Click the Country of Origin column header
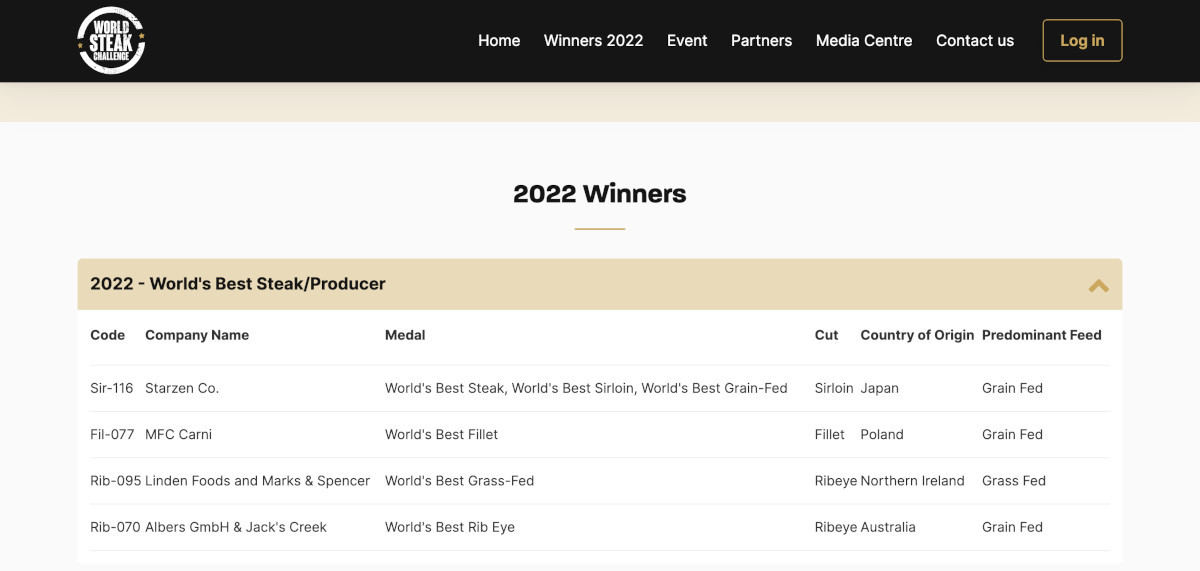 917,335
